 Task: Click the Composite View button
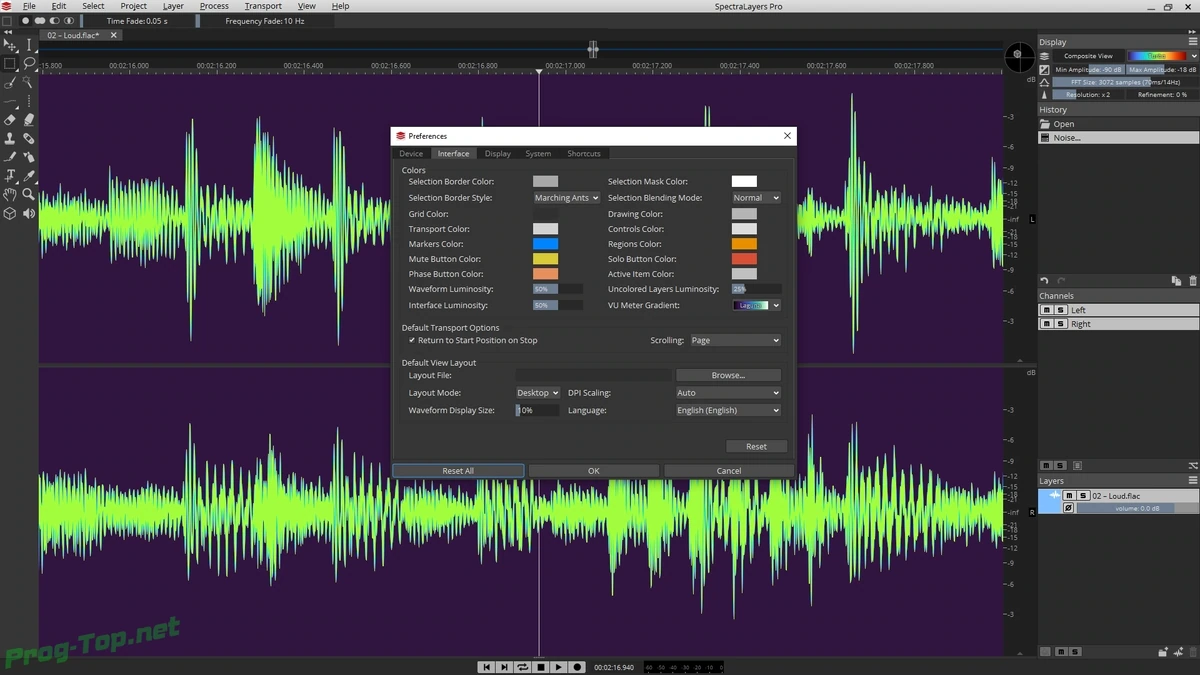tap(1088, 56)
